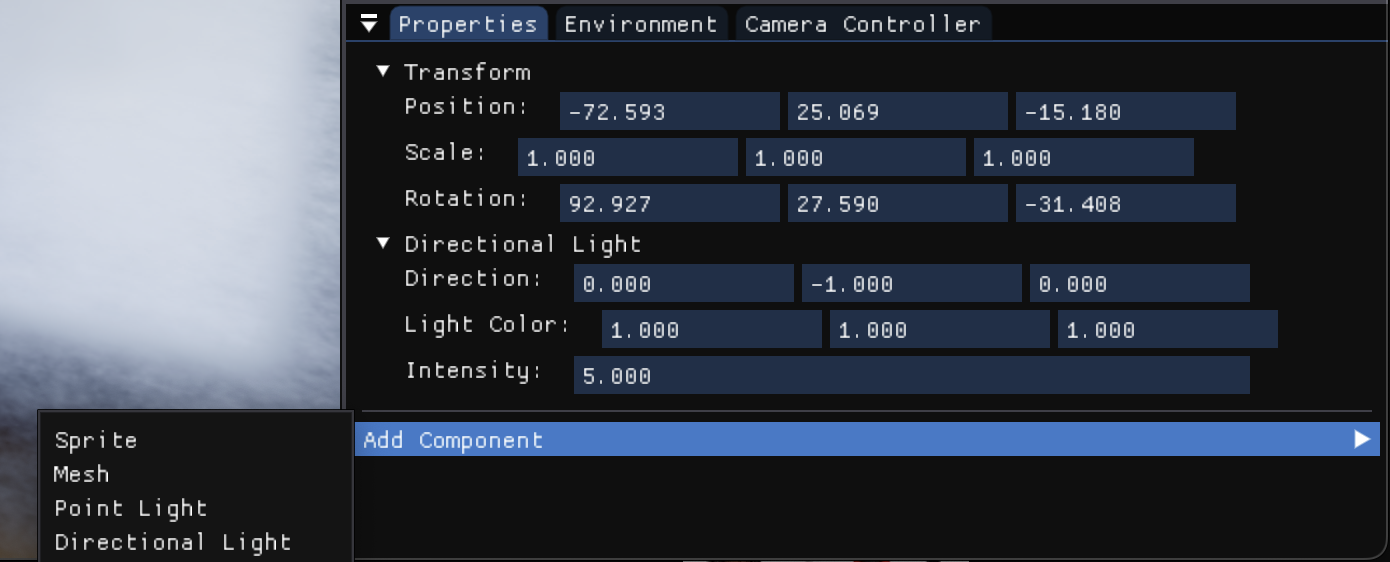
Task: Open the Camera Controller tab
Action: pyautogui.click(x=862, y=24)
